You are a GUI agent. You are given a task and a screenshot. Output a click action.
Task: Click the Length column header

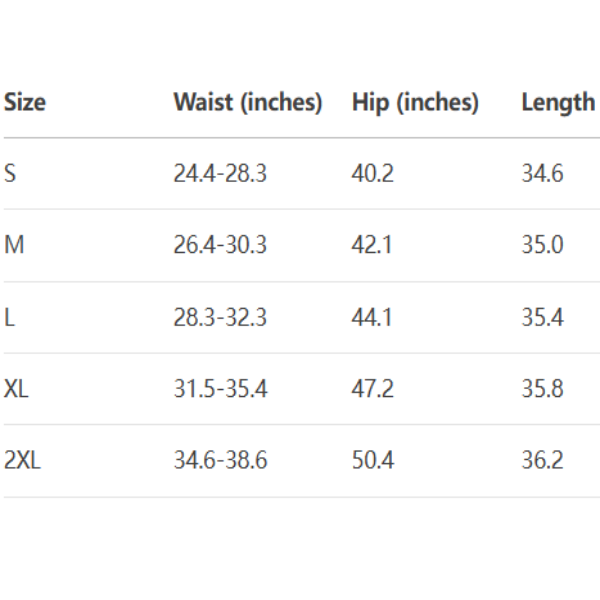[558, 102]
